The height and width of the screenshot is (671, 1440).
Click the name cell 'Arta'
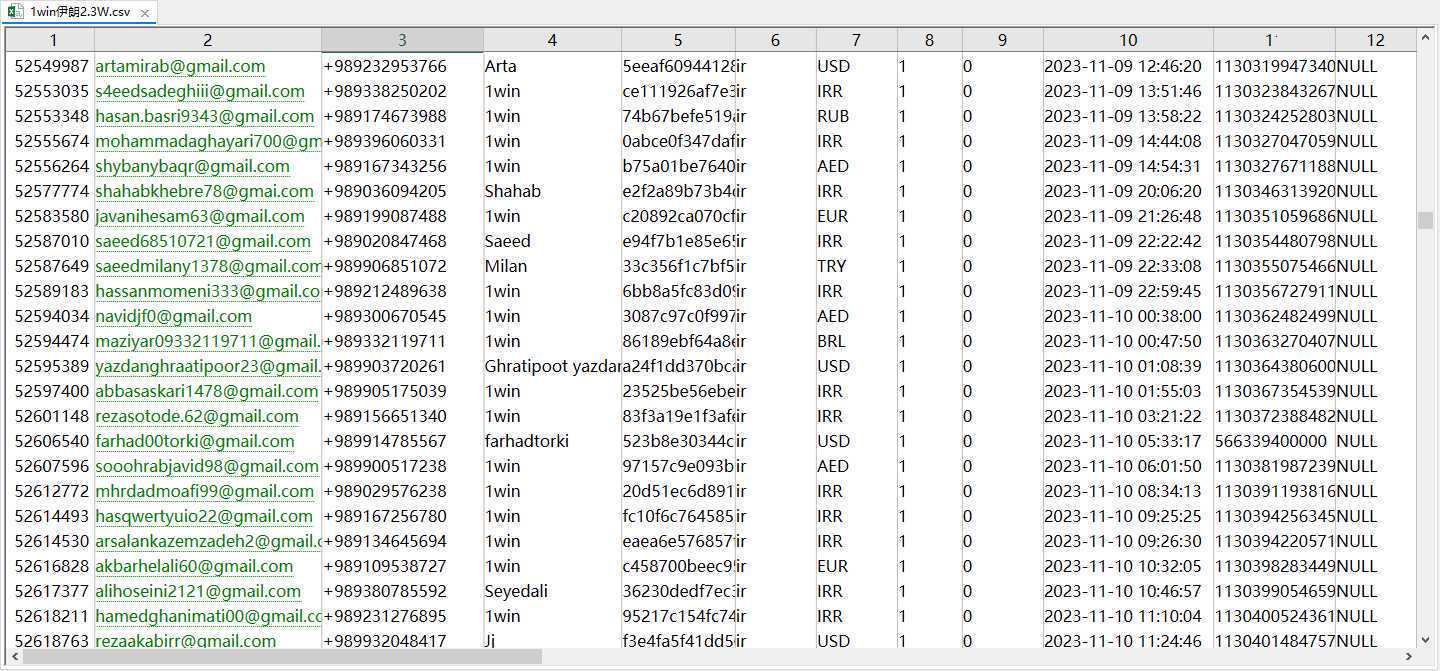pyautogui.click(x=552, y=66)
